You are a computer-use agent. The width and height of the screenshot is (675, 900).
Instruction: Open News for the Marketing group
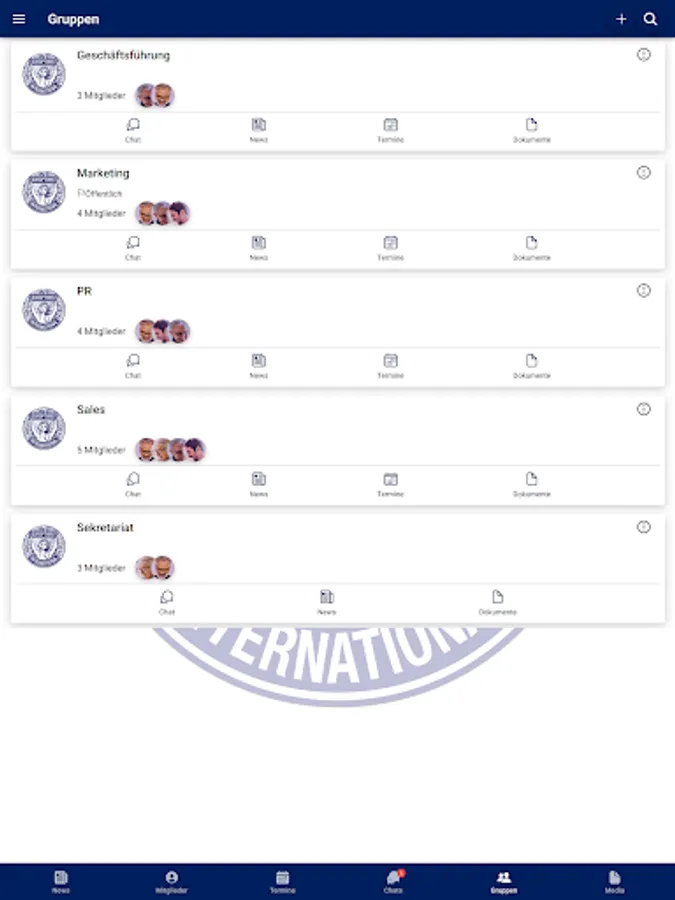click(259, 249)
